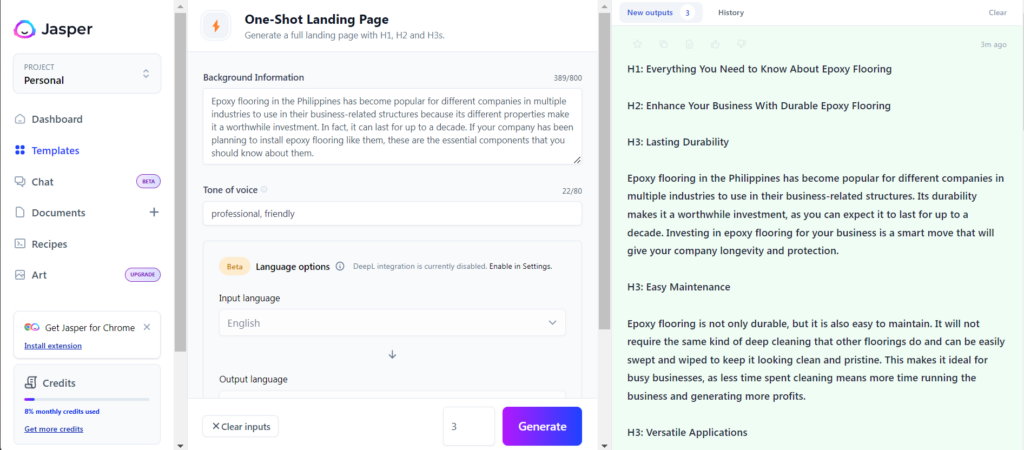1024x450 pixels.
Task: Click the Language options info icon
Action: (x=340, y=267)
